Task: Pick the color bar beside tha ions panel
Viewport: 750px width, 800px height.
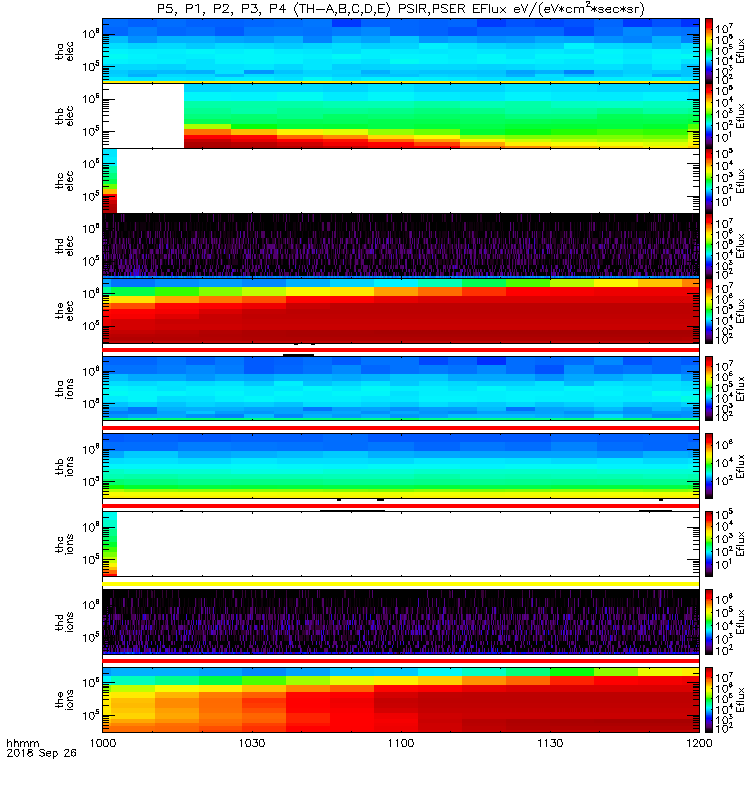Action: point(709,388)
